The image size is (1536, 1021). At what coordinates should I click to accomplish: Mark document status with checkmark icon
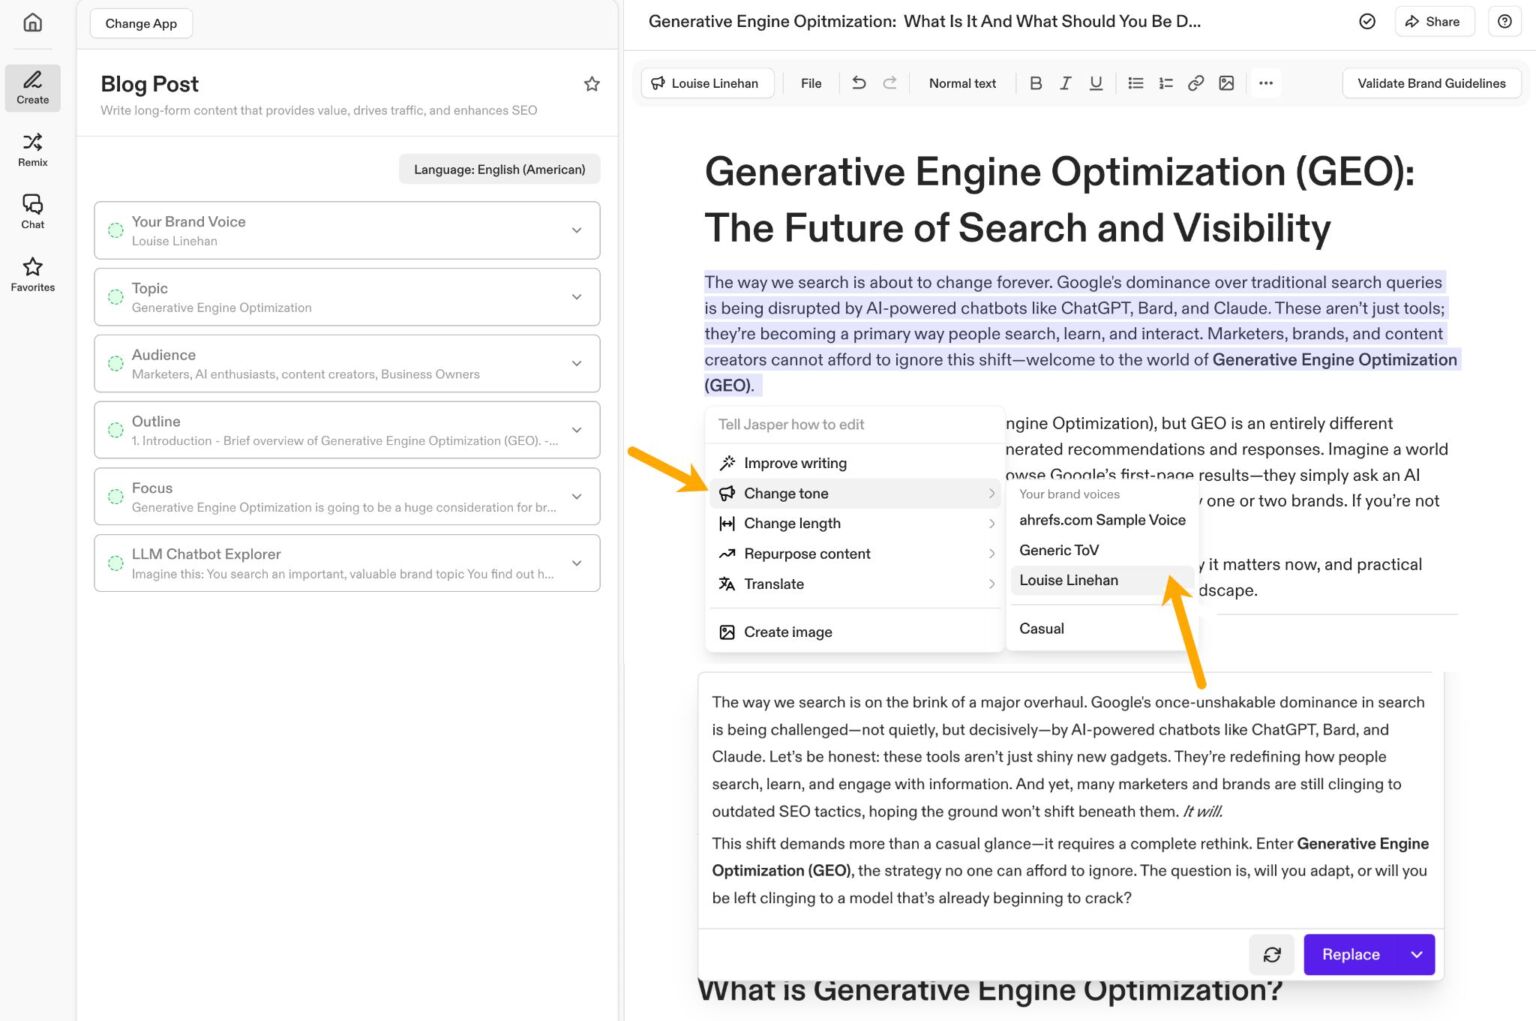(1367, 21)
